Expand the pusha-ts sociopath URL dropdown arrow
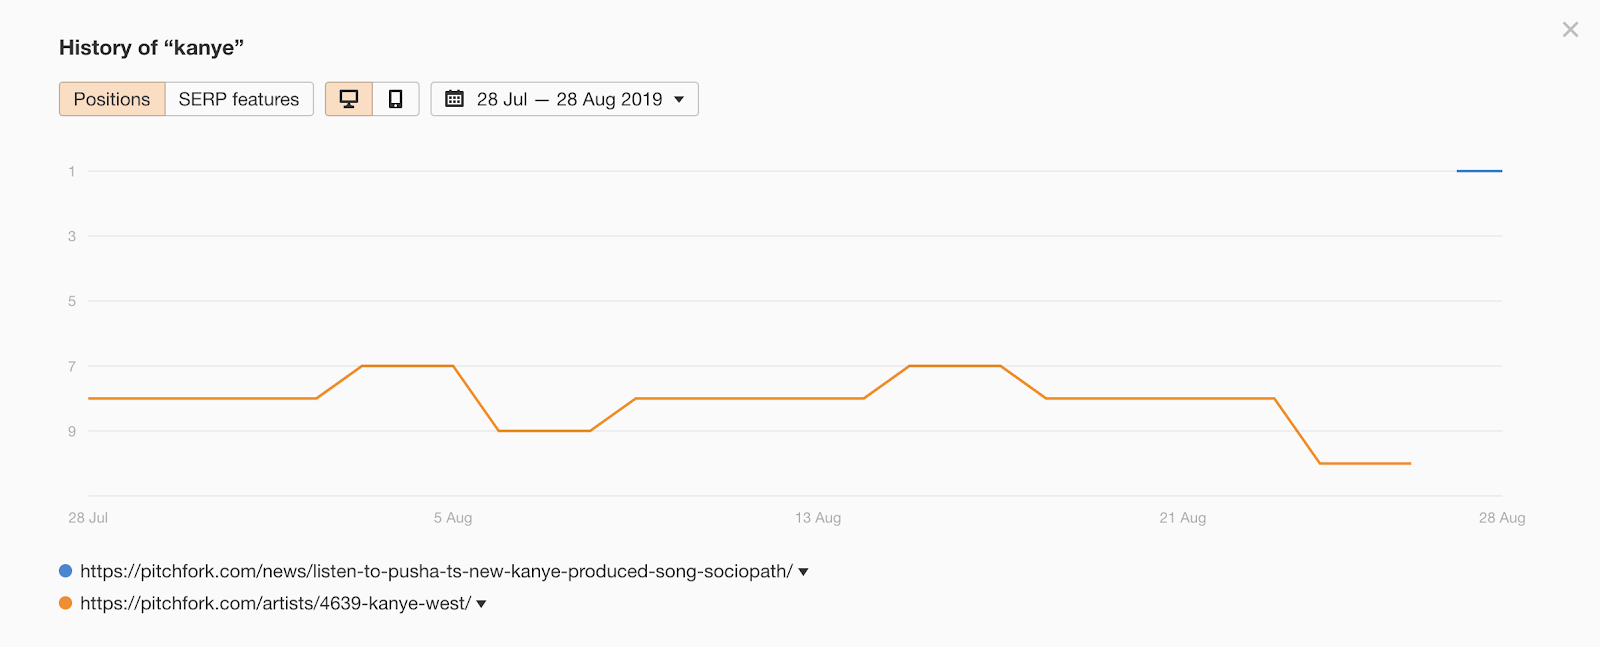The height and width of the screenshot is (647, 1600). tap(803, 572)
